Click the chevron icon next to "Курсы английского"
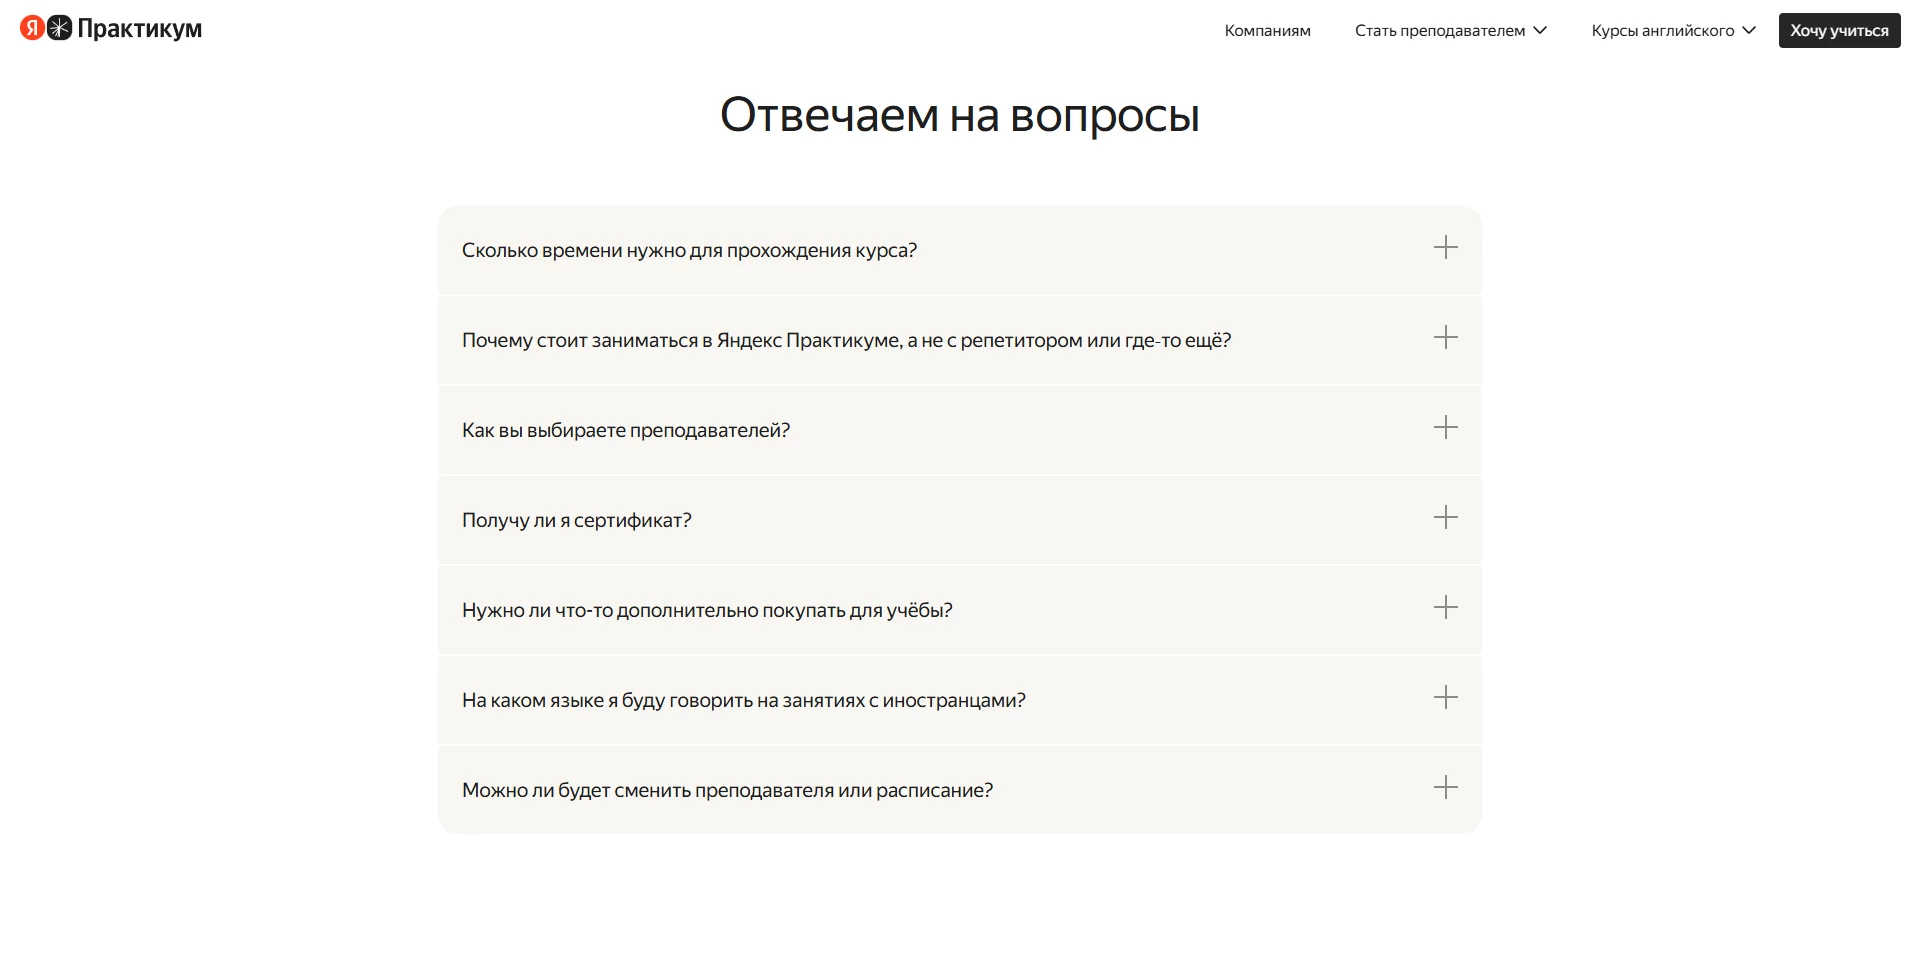The image size is (1920, 953). pos(1747,30)
